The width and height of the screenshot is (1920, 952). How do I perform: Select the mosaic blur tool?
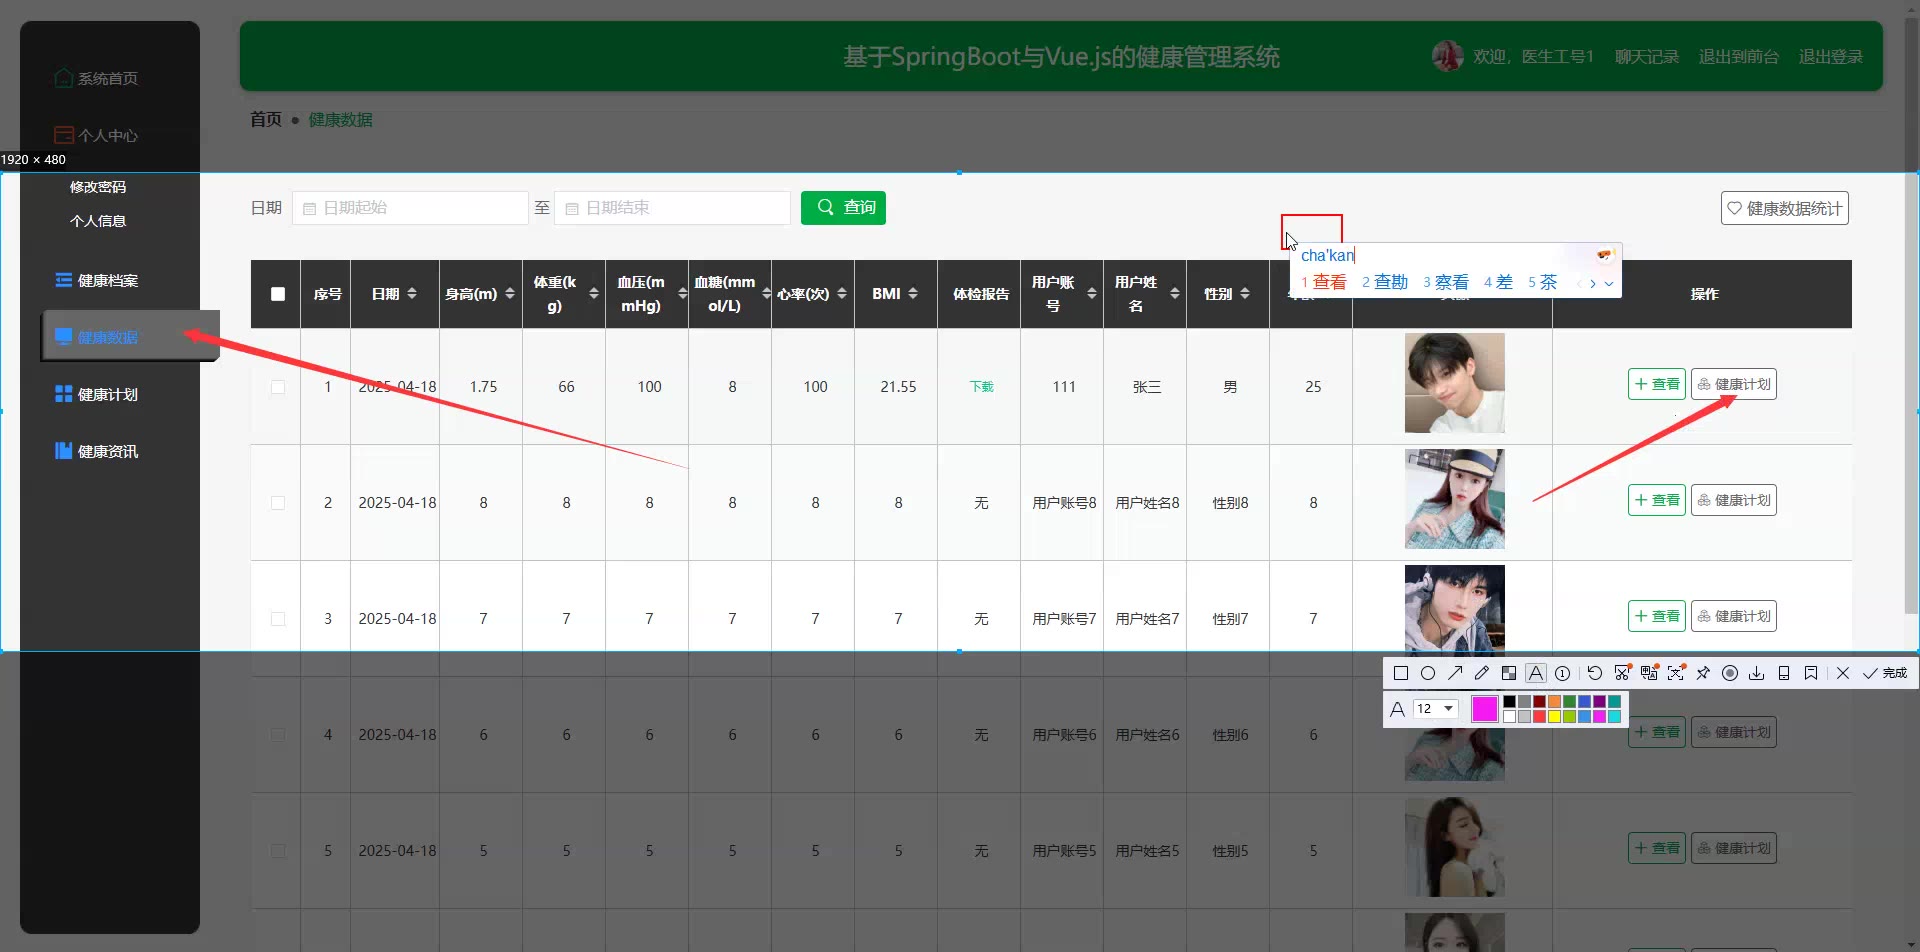1509,673
